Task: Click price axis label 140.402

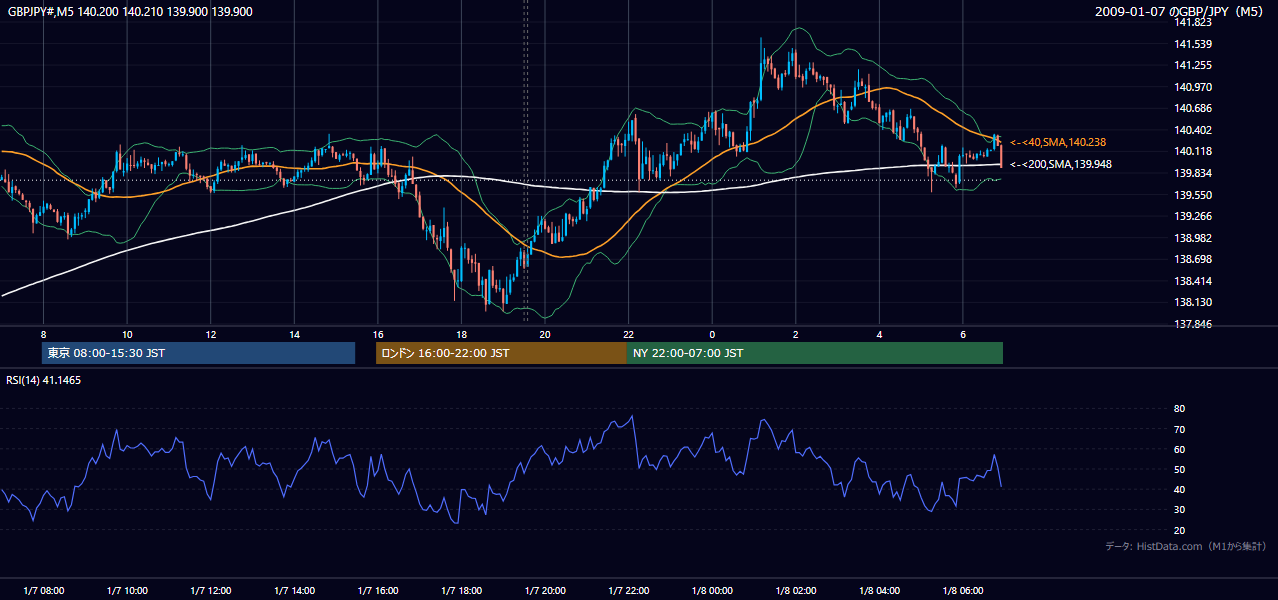Action: (1194, 130)
